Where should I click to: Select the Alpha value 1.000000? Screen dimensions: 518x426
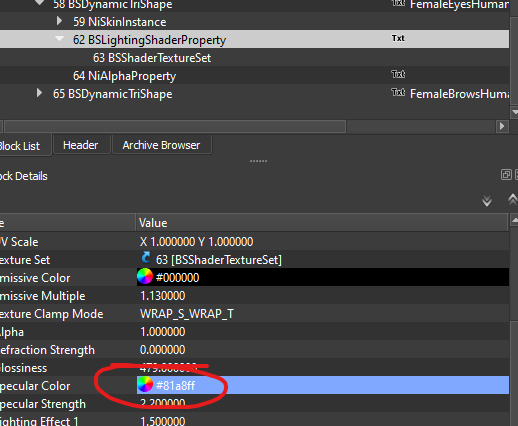[x=163, y=332]
